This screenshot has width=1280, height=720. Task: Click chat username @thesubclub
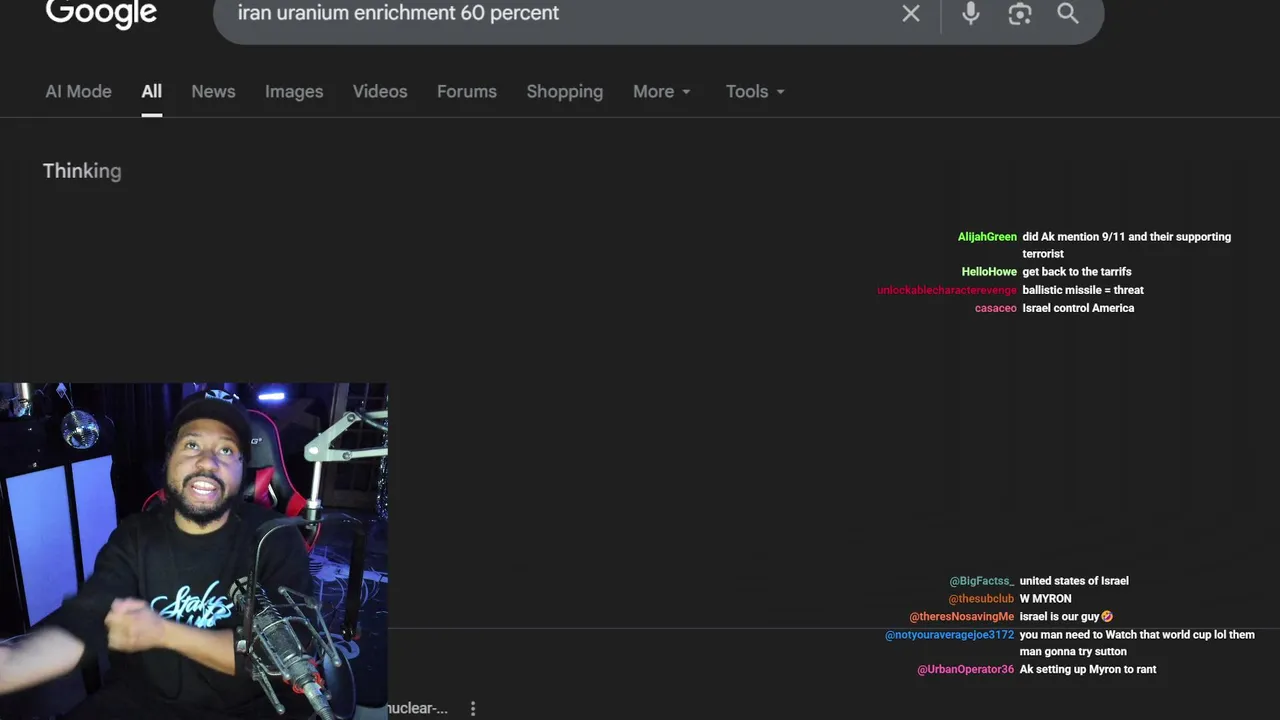click(981, 599)
